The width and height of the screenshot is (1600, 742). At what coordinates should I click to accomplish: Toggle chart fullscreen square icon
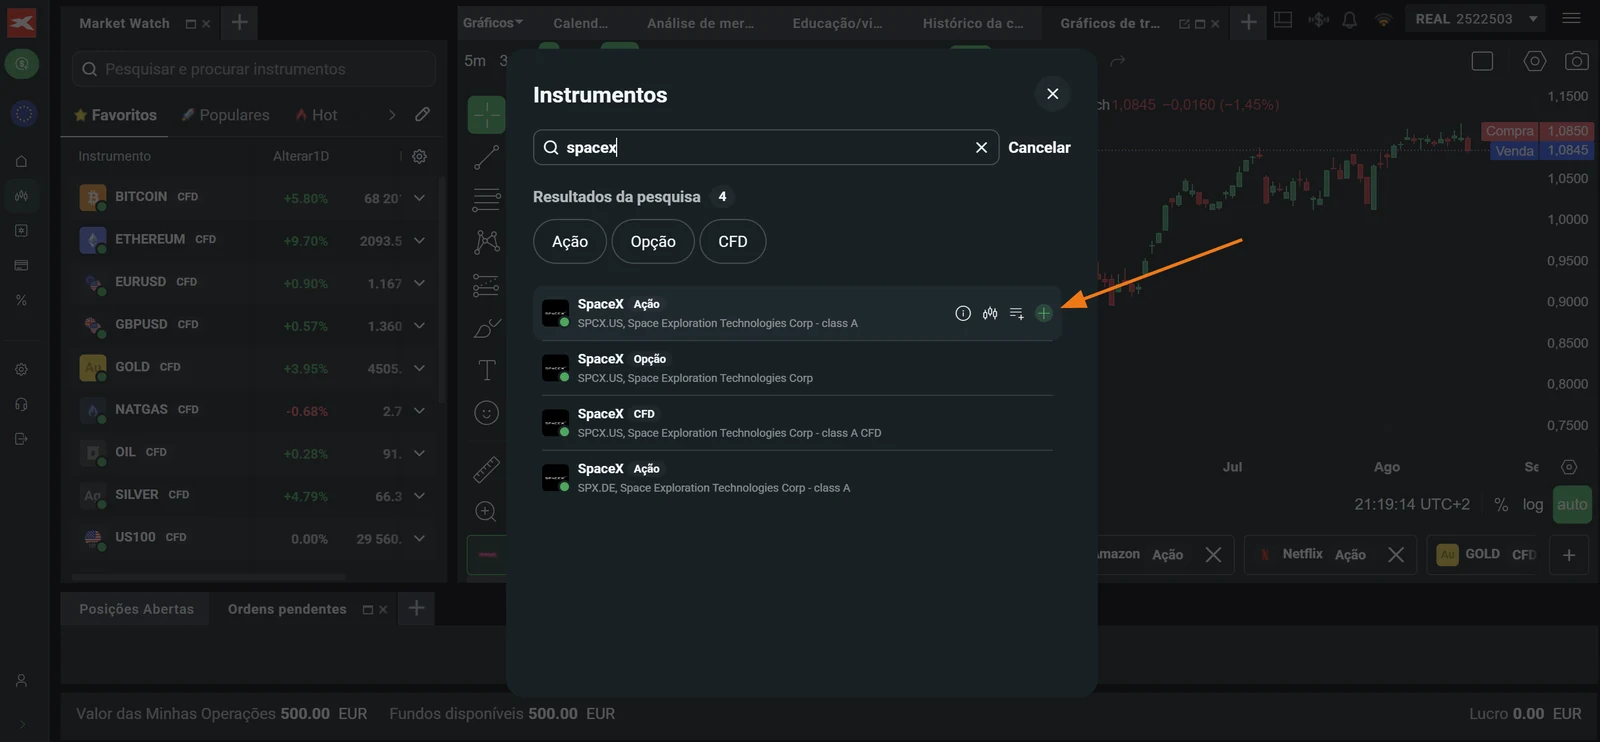point(1482,61)
